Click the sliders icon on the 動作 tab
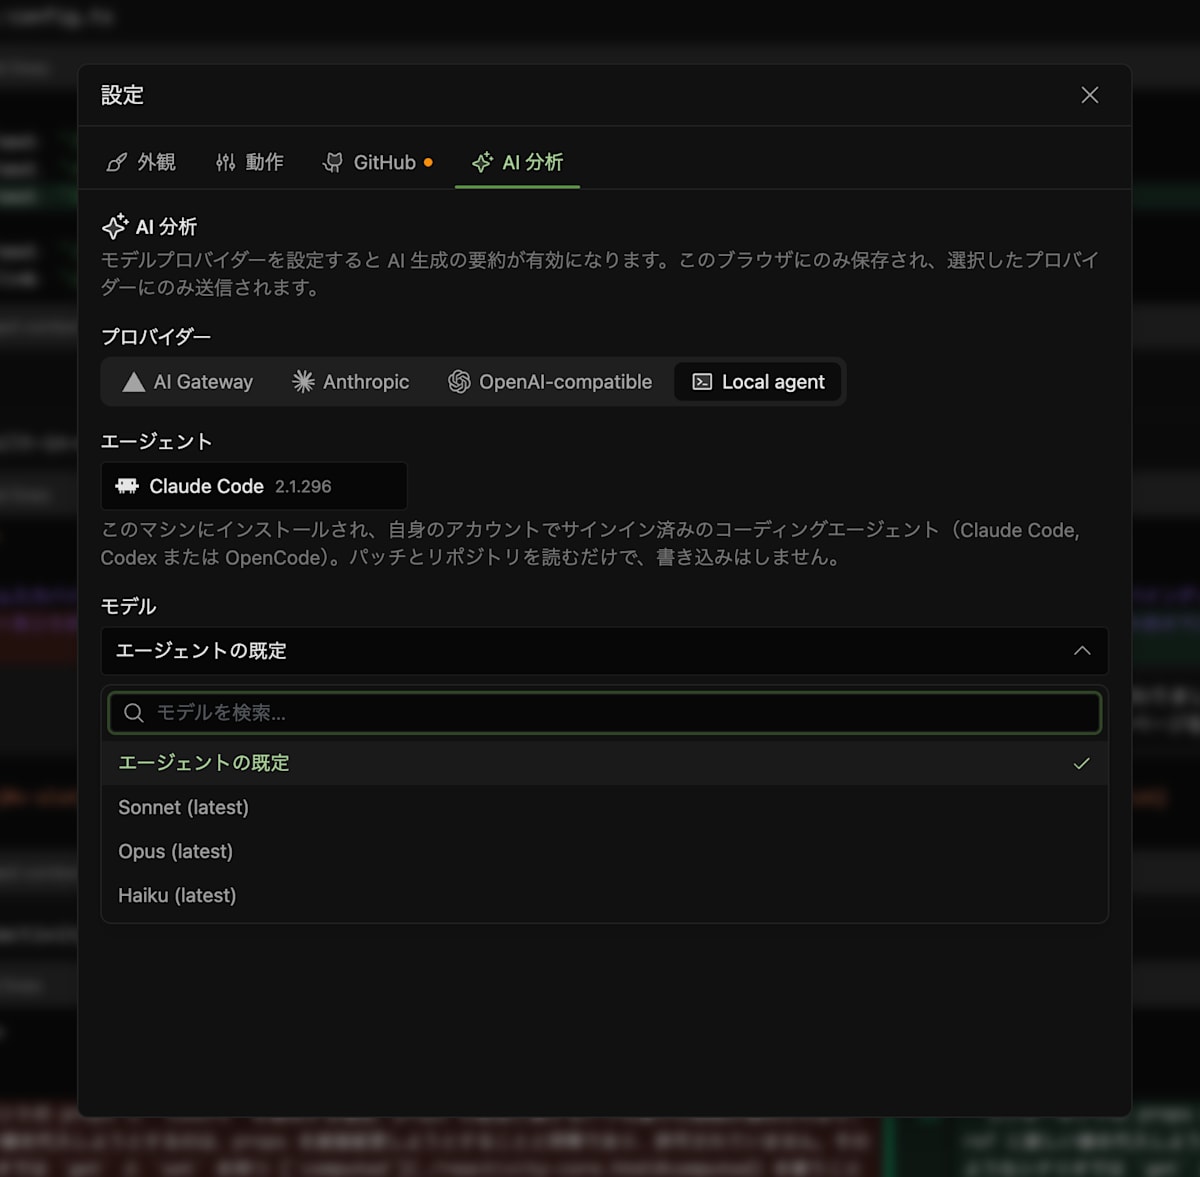The image size is (1200, 1177). pyautogui.click(x=226, y=162)
